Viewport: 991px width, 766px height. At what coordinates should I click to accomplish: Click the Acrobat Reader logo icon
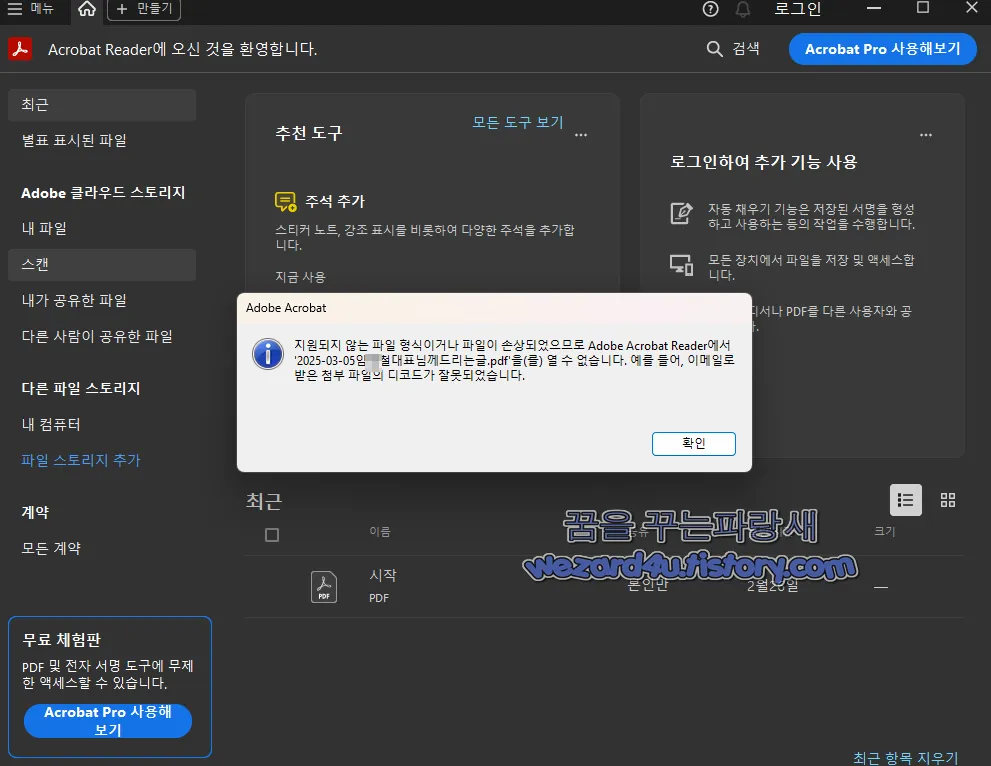click(x=19, y=49)
